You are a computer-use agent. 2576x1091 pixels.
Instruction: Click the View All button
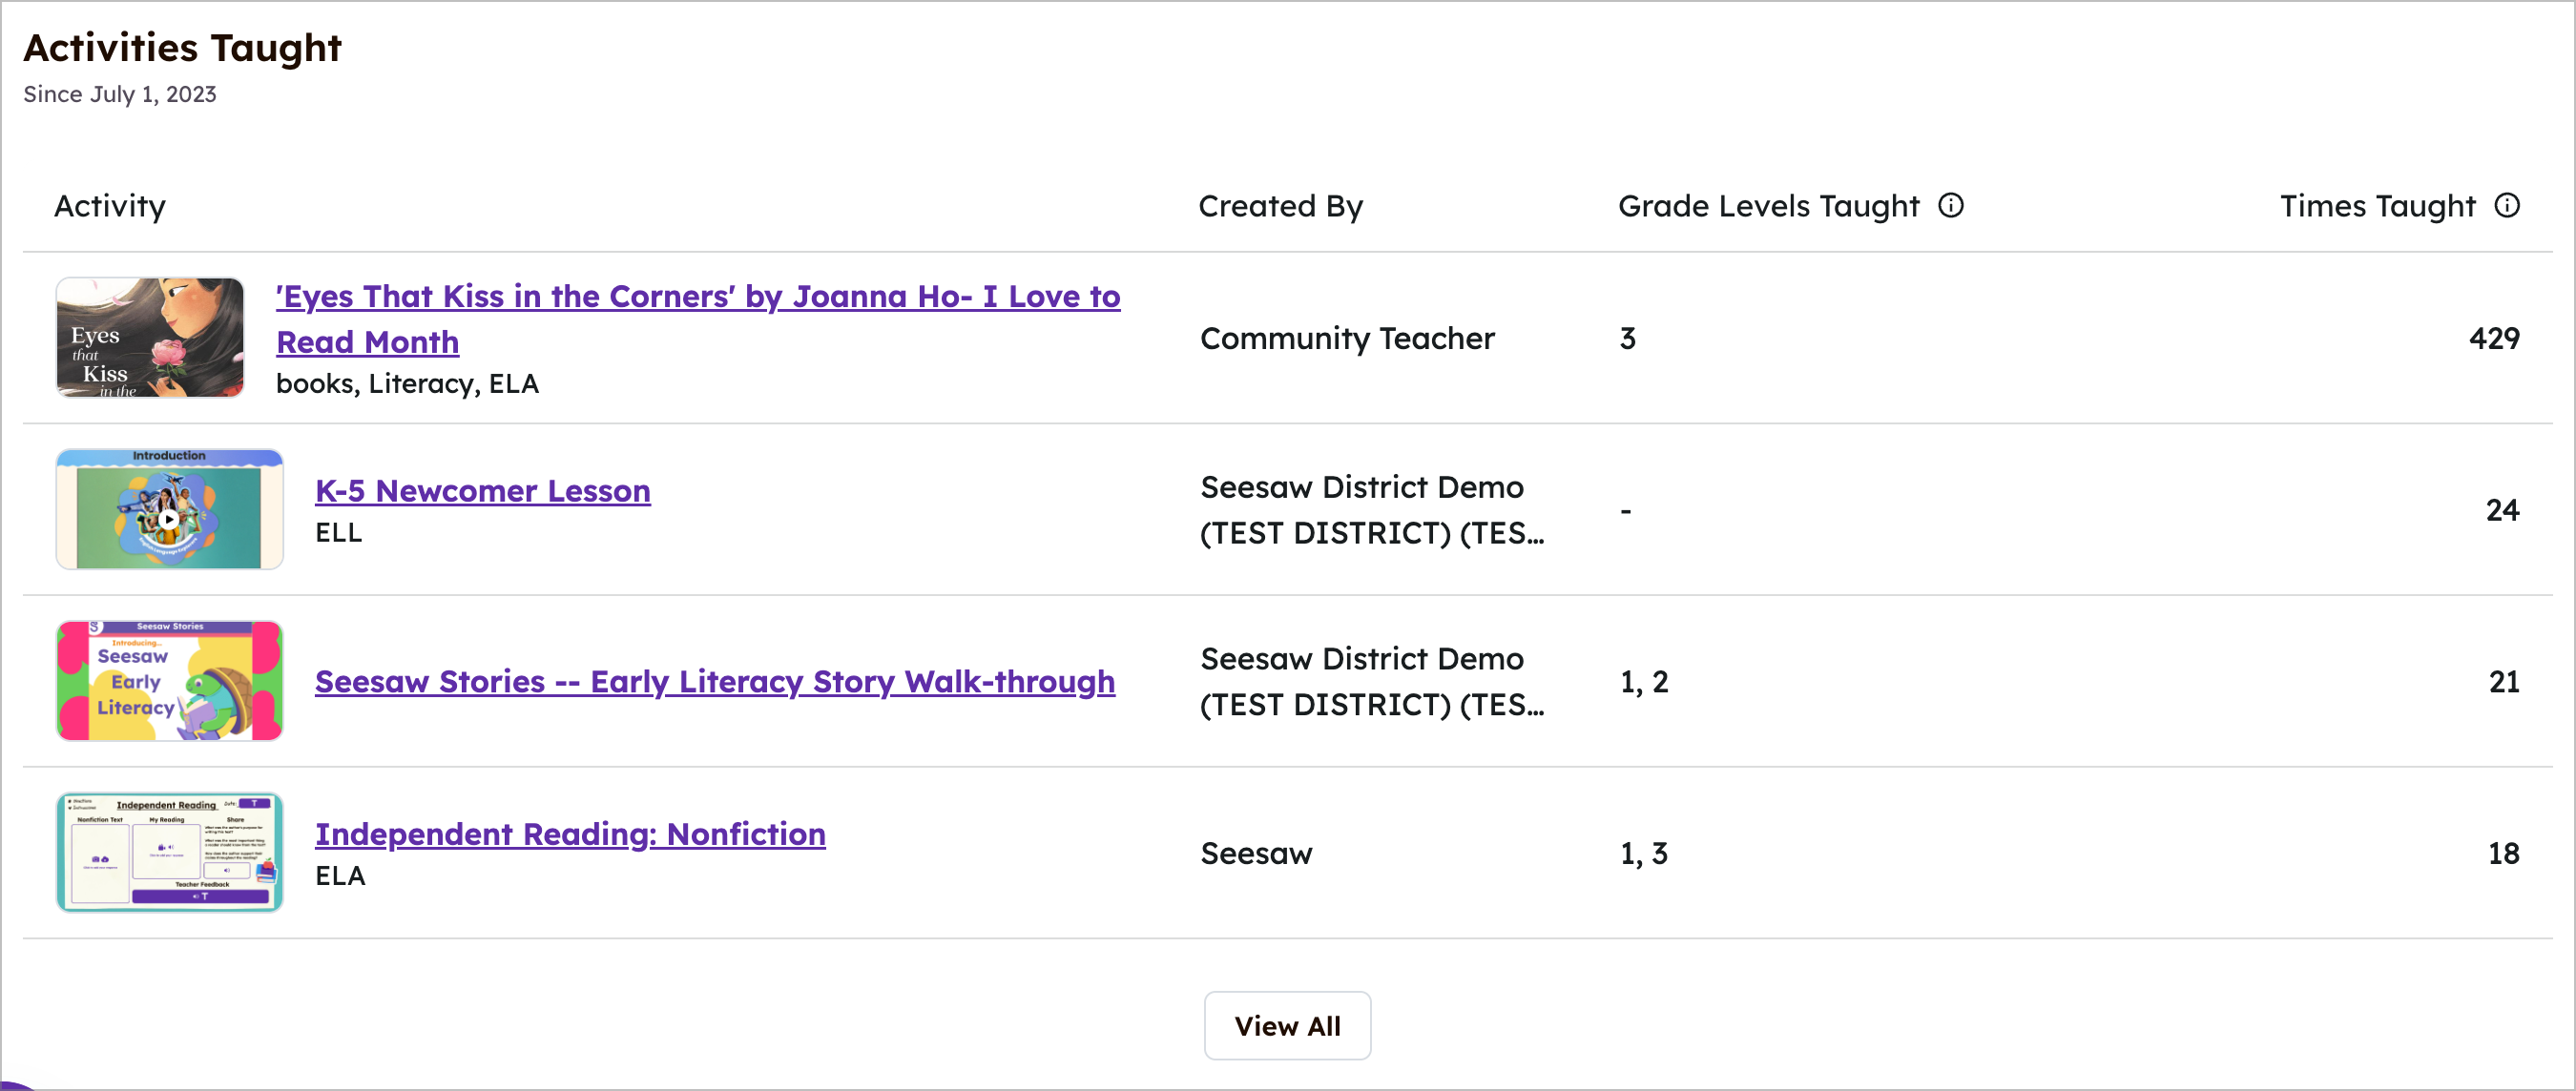(x=1287, y=1026)
